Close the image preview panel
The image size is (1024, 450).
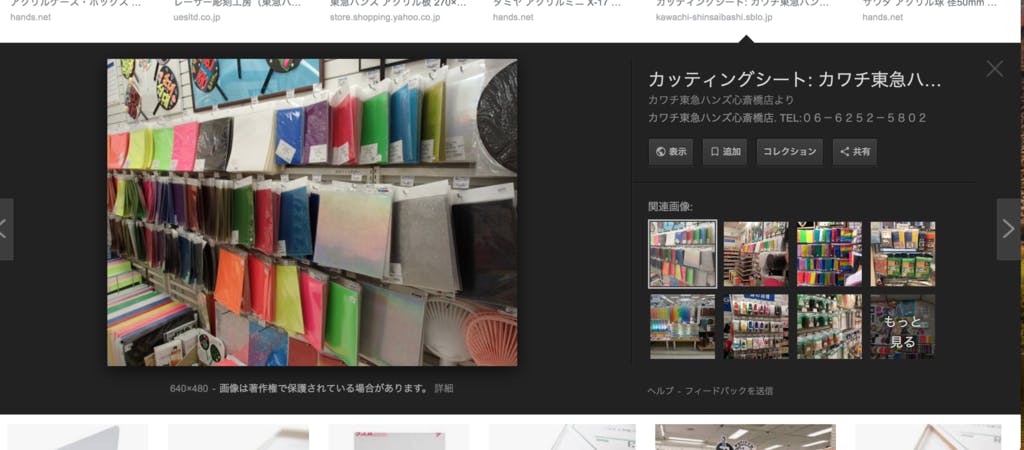pos(995,69)
